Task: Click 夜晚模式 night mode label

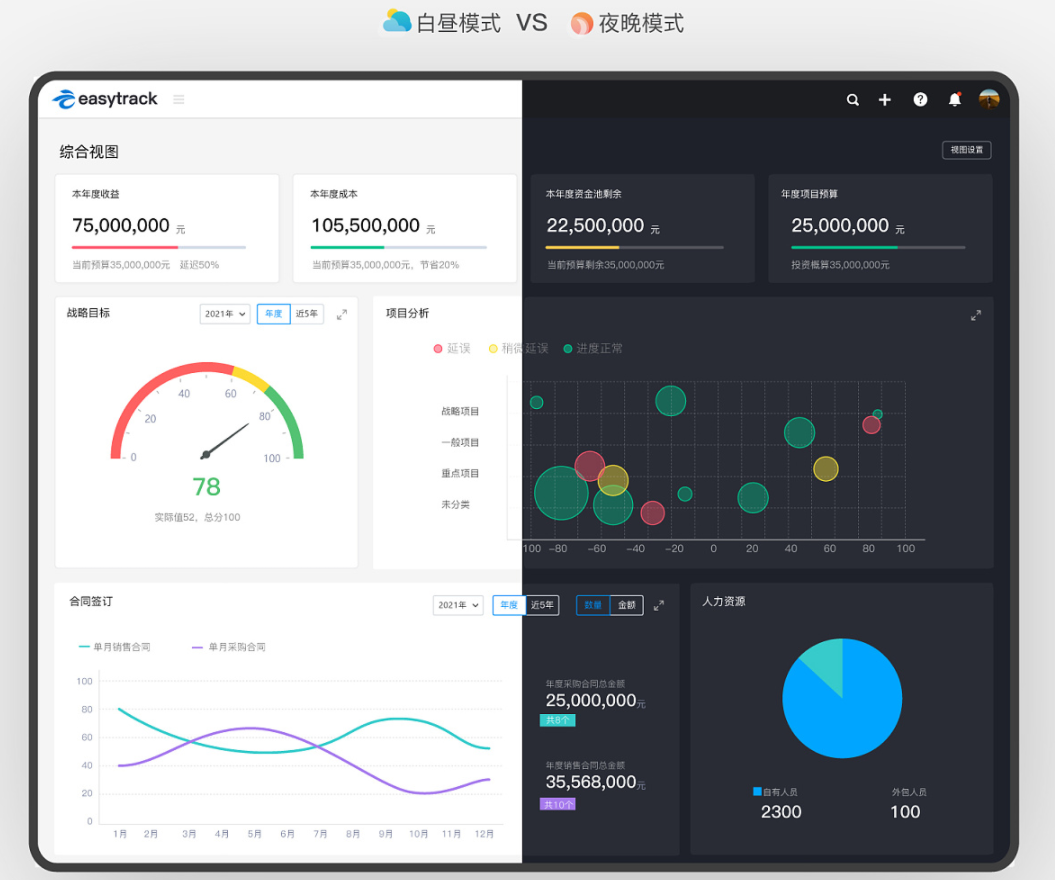Action: (x=641, y=24)
